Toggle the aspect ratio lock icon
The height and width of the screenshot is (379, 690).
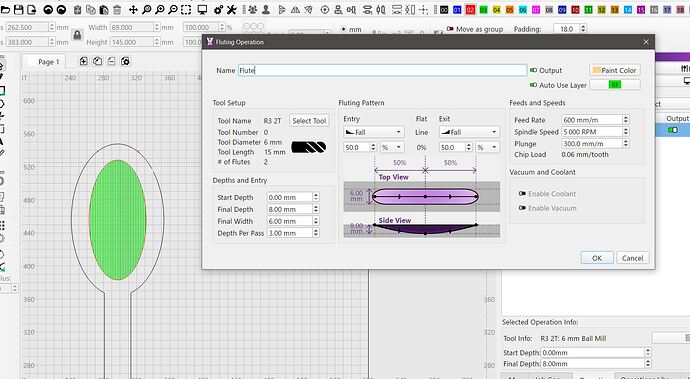(x=77, y=35)
